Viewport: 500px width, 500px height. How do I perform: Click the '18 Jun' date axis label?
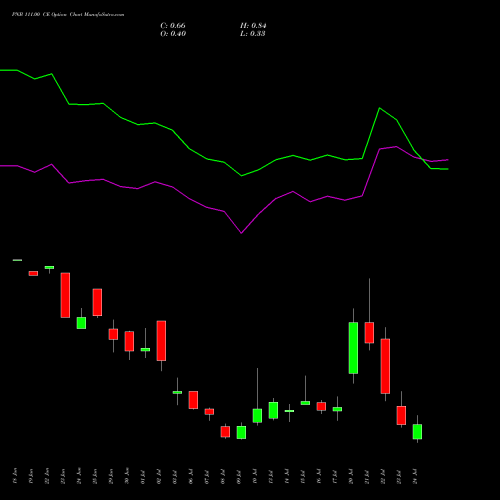click(x=15, y=476)
